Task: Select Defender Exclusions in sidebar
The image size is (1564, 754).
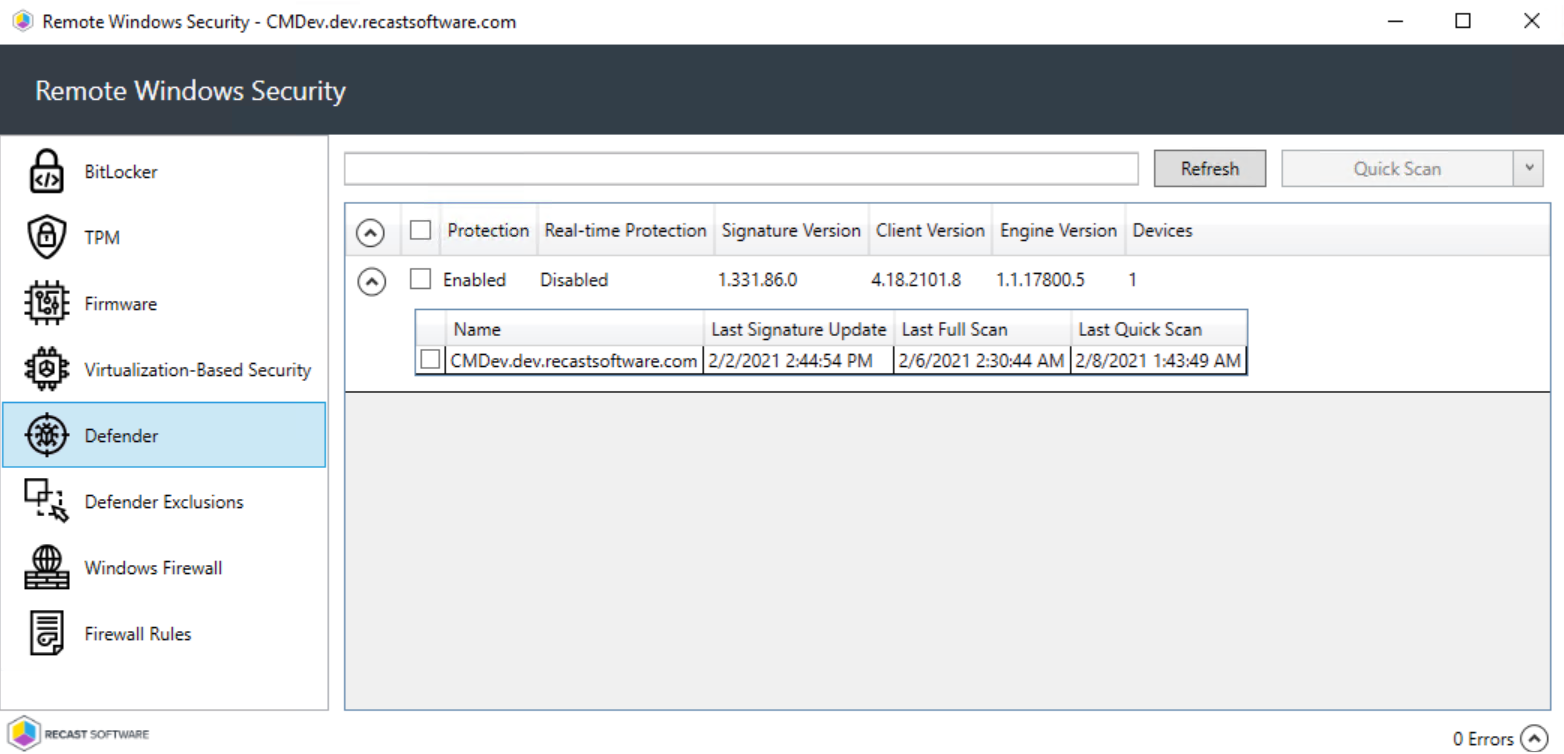Action: [x=165, y=501]
